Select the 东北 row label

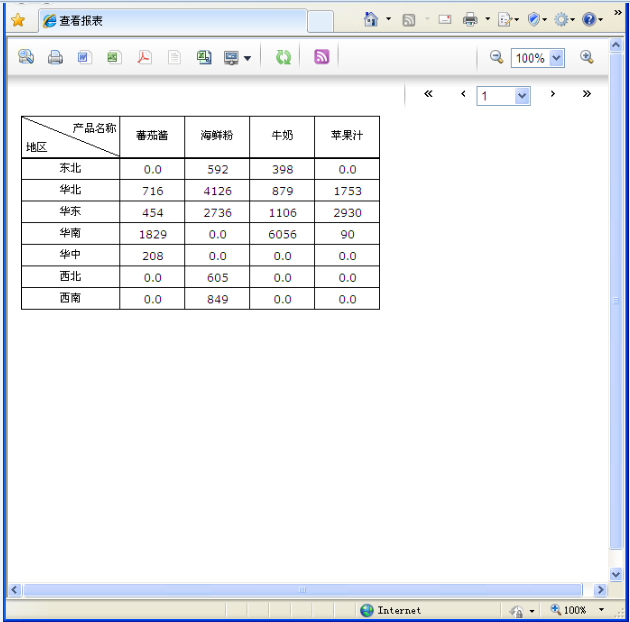[70, 169]
